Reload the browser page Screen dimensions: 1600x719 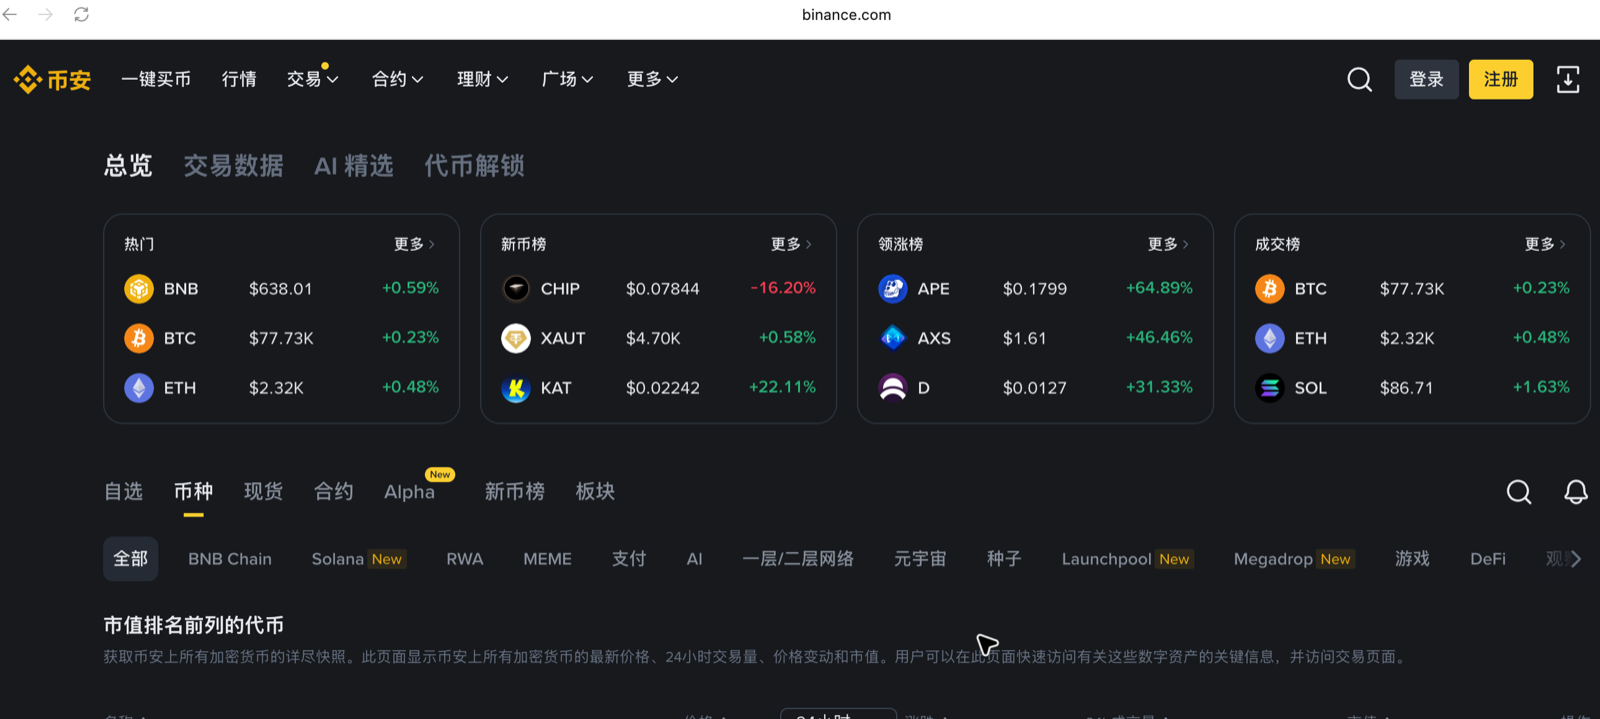coord(81,14)
